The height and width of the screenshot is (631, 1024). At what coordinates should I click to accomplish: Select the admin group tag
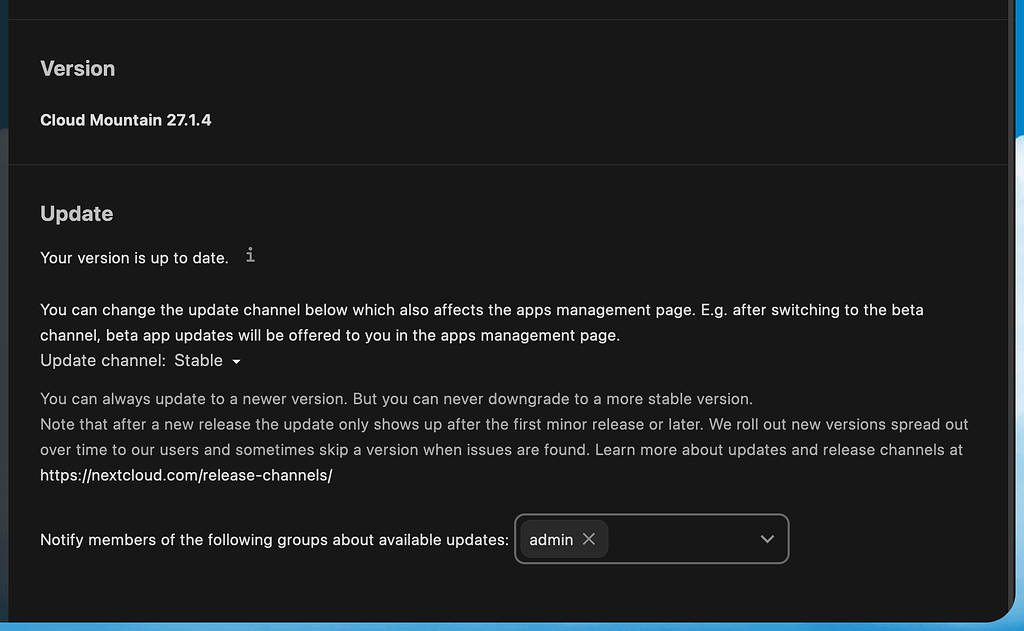[x=552, y=539]
